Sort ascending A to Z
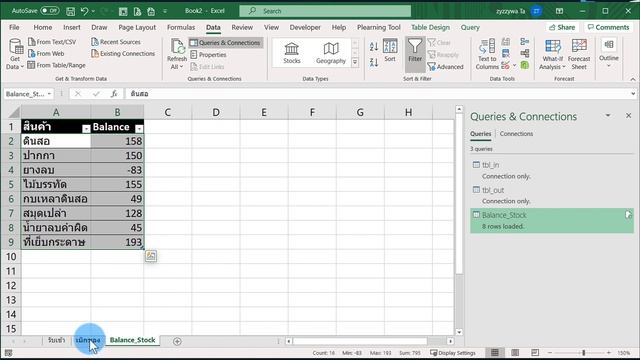The height and width of the screenshot is (360, 640). tap(374, 46)
